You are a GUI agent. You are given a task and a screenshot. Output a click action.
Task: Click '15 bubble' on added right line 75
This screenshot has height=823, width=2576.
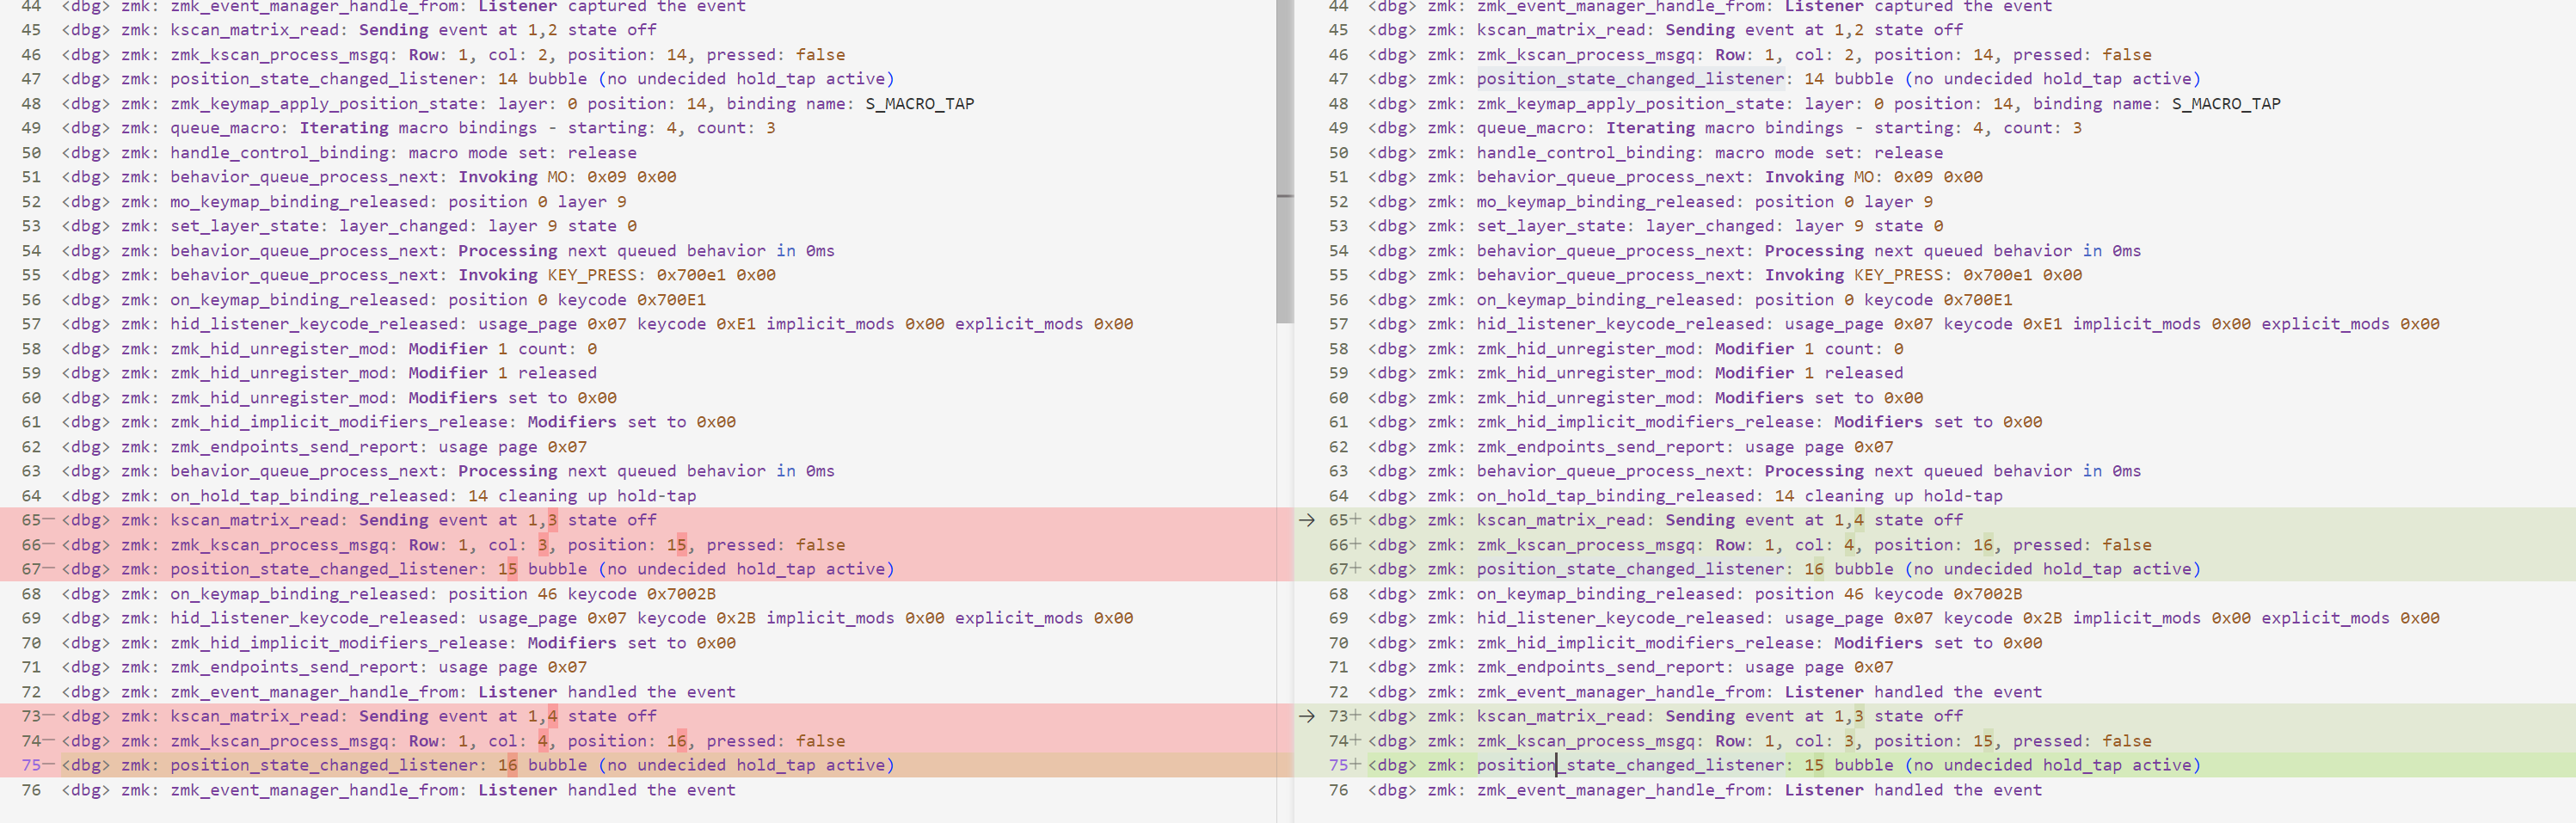(x=1849, y=765)
